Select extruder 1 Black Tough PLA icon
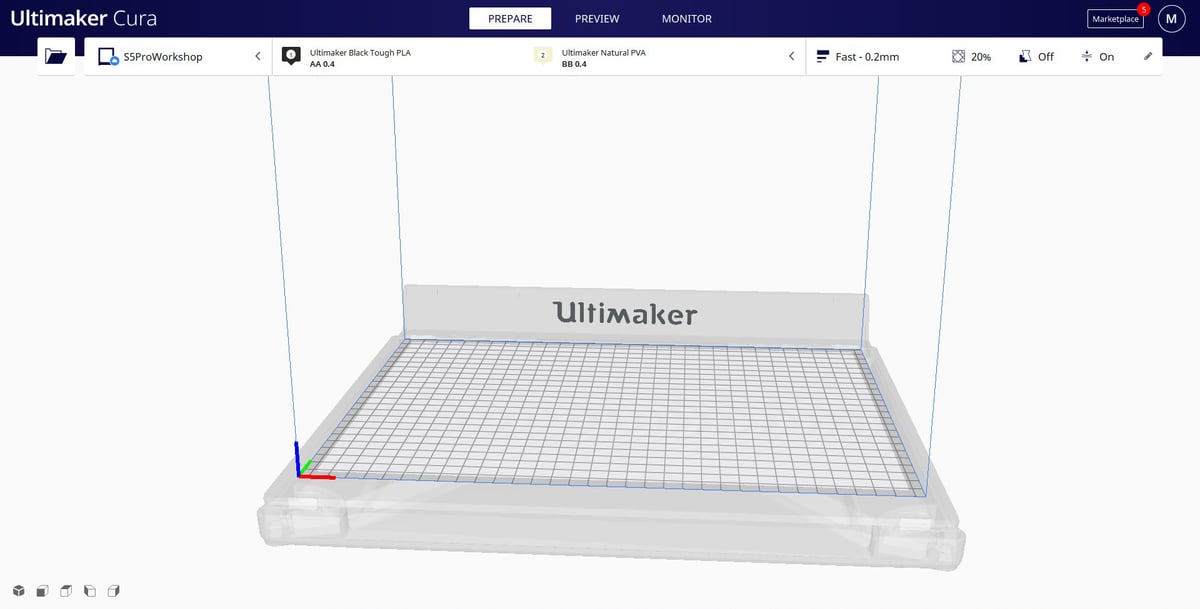Image resolution: width=1200 pixels, height=609 pixels. (291, 56)
